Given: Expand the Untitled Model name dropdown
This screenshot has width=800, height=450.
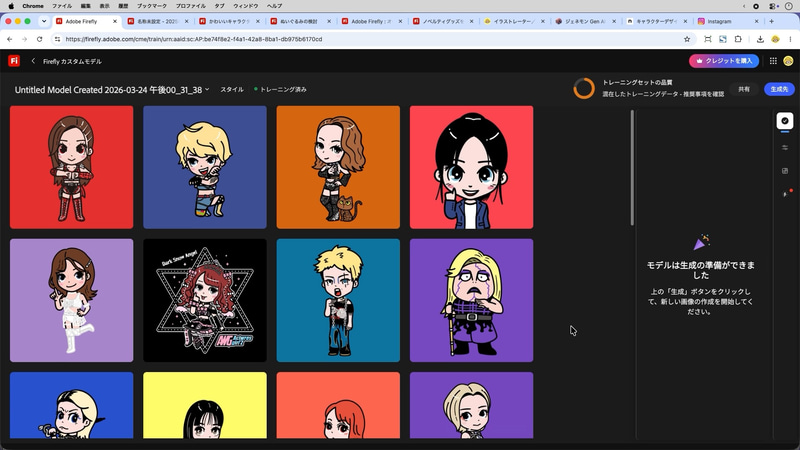Looking at the screenshot, I should 207,89.
